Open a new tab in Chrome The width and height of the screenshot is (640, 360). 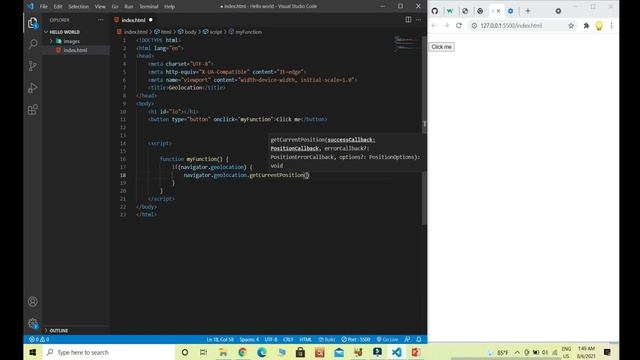tap(528, 11)
